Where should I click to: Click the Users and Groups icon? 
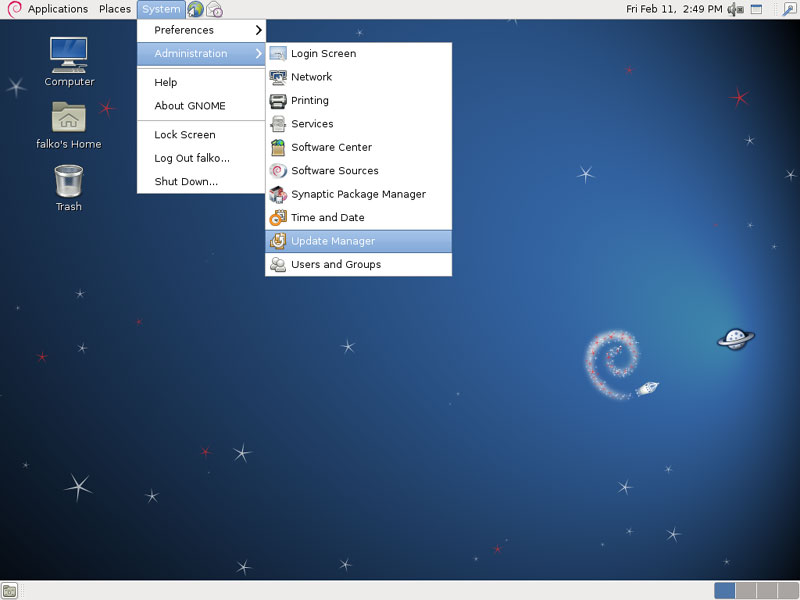coord(278,264)
